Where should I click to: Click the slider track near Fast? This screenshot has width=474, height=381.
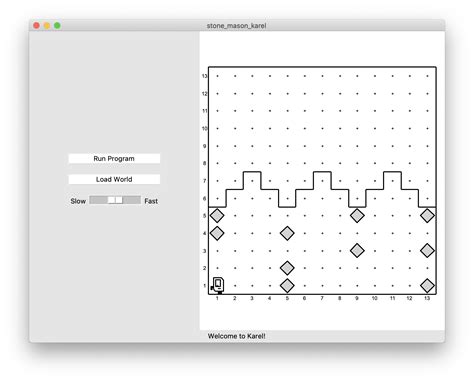click(133, 200)
